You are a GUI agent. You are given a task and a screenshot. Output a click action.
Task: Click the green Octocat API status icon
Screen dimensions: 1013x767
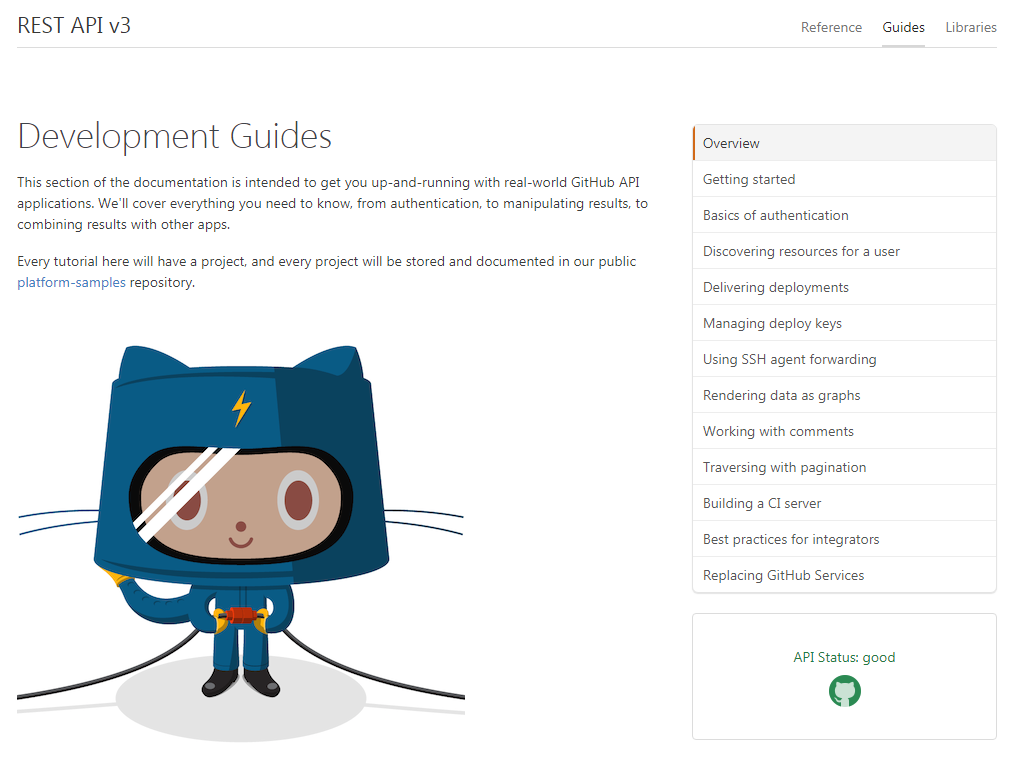[844, 690]
